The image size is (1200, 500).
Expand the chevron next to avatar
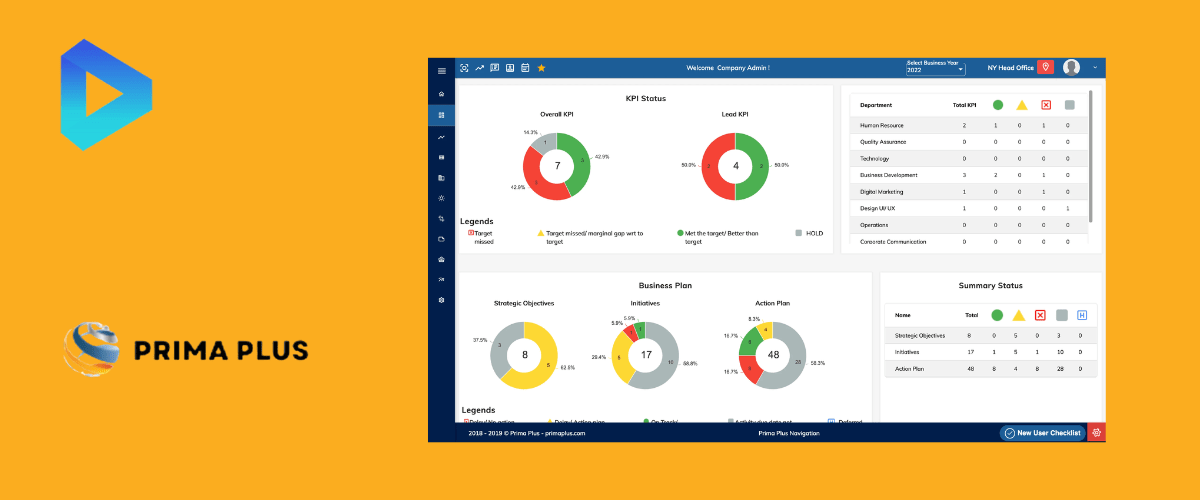[1095, 67]
